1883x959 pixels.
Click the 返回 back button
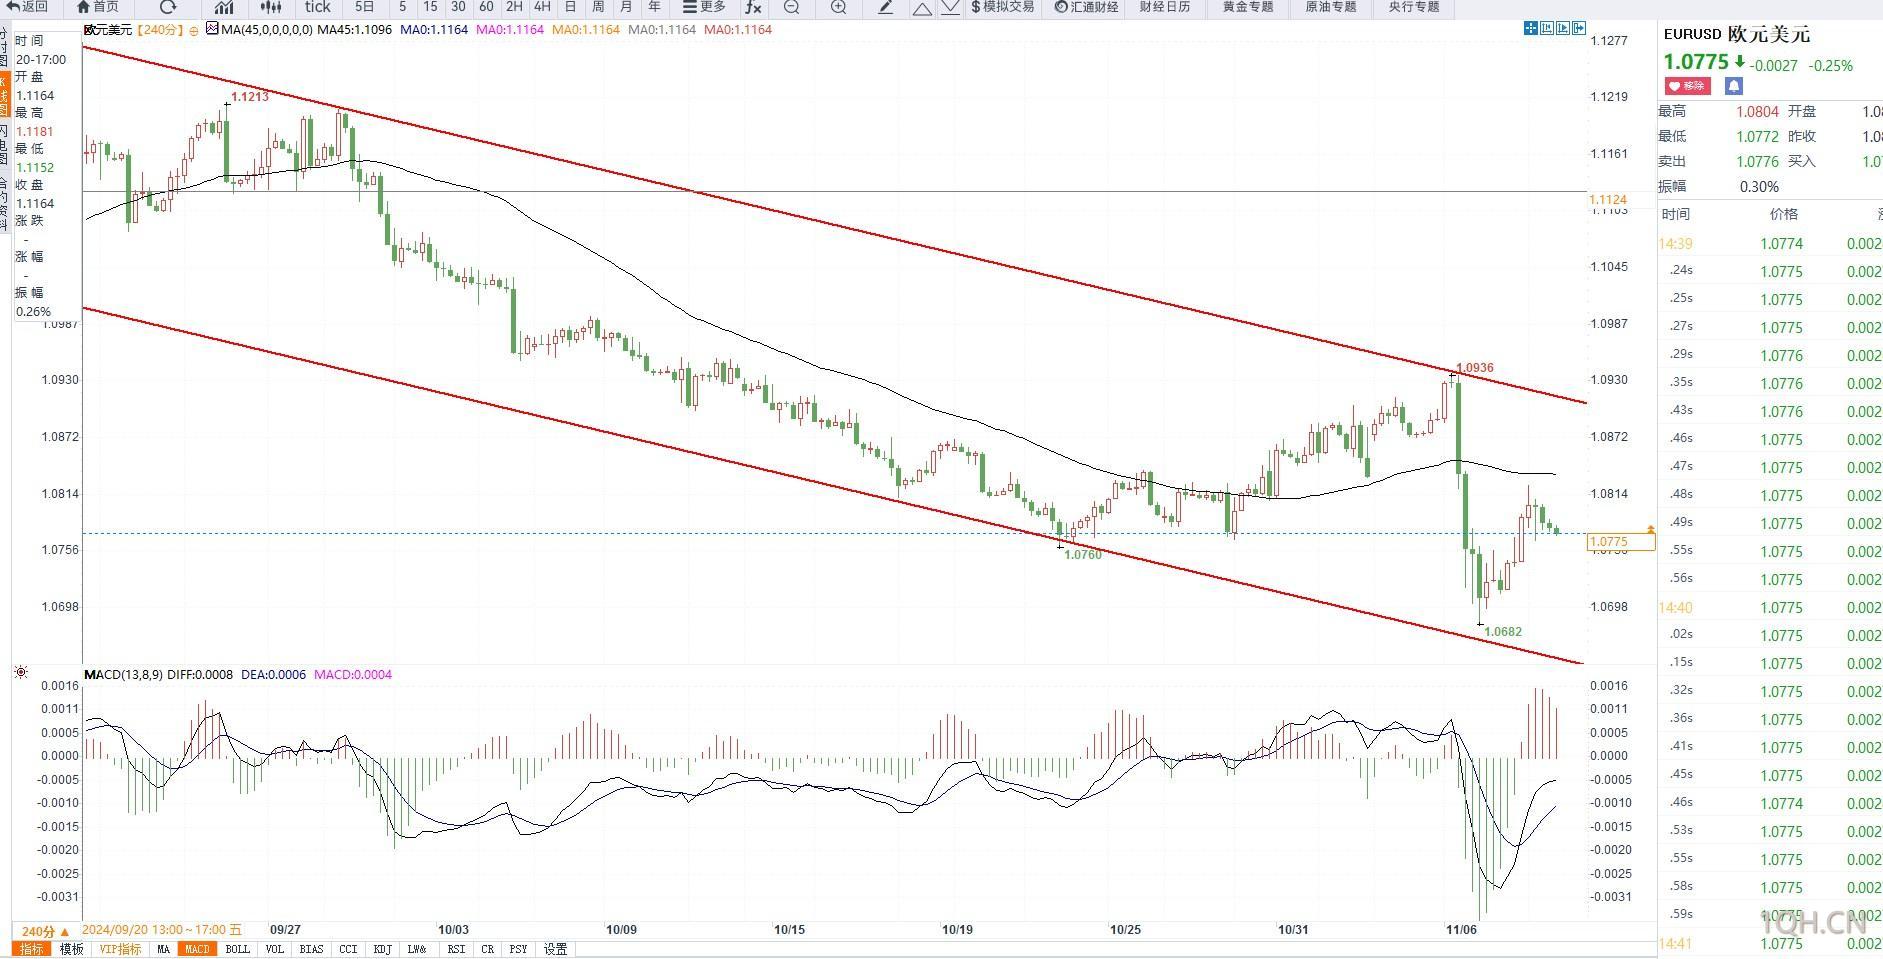(x=27, y=7)
